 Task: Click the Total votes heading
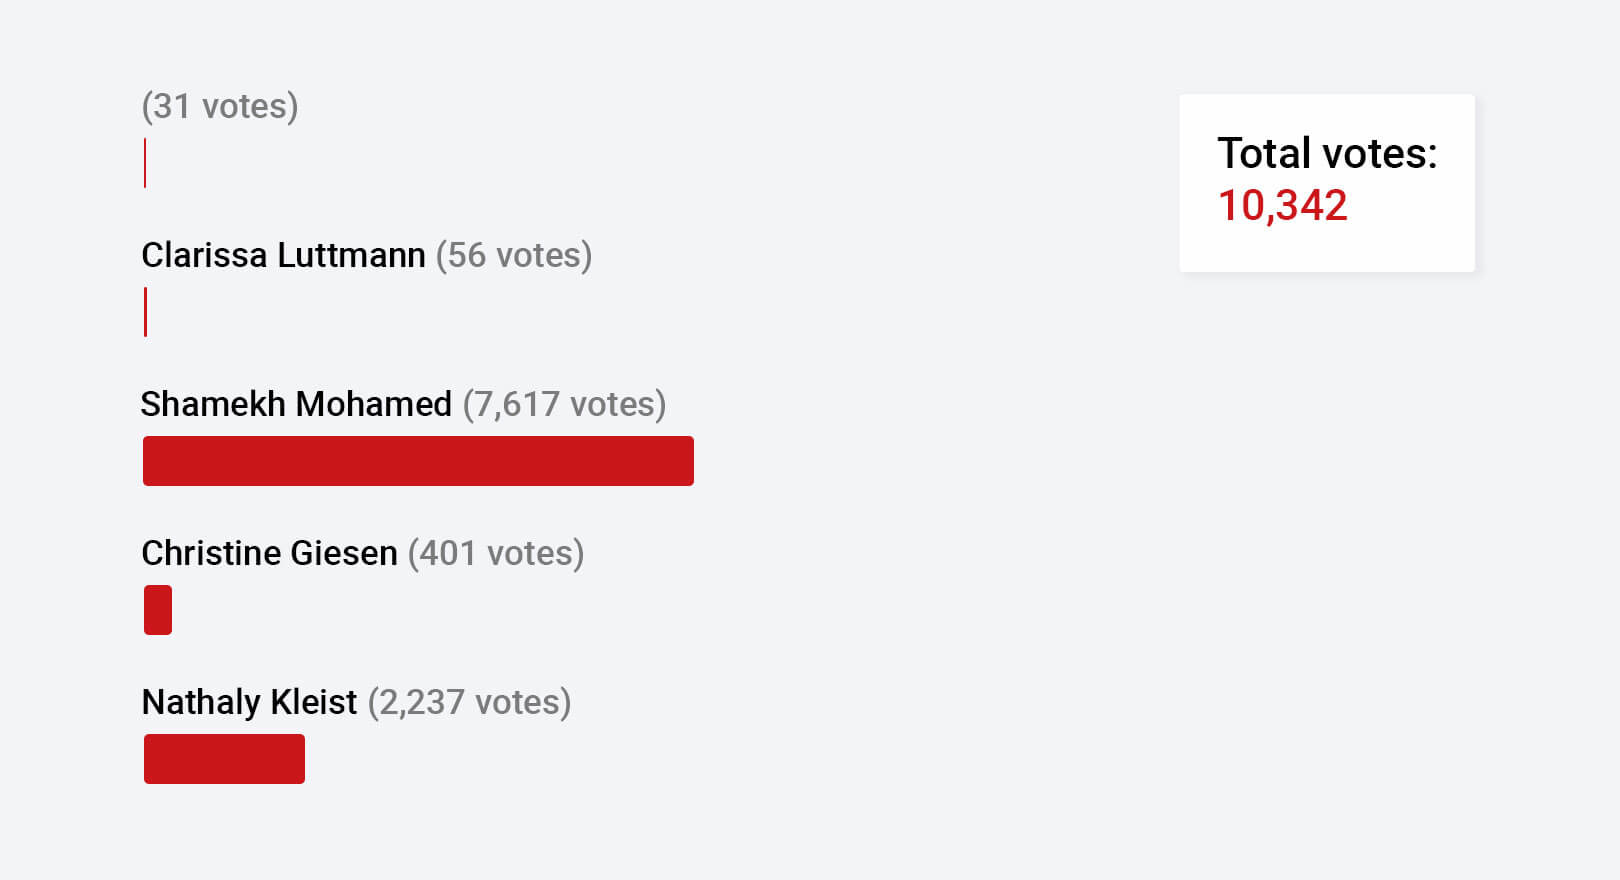coord(1327,153)
